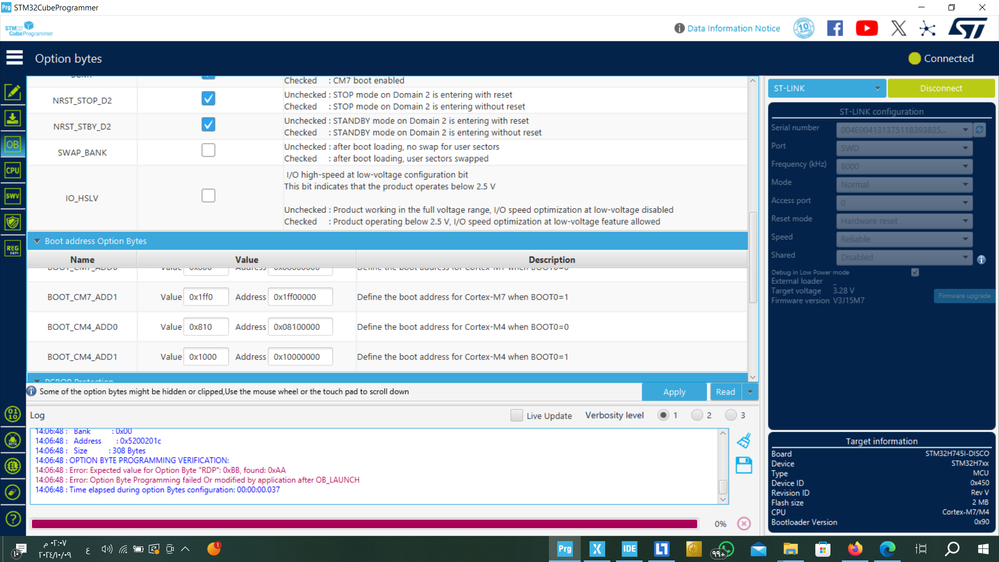Toggle Debug in Low Power mode checkbox

click(x=915, y=272)
